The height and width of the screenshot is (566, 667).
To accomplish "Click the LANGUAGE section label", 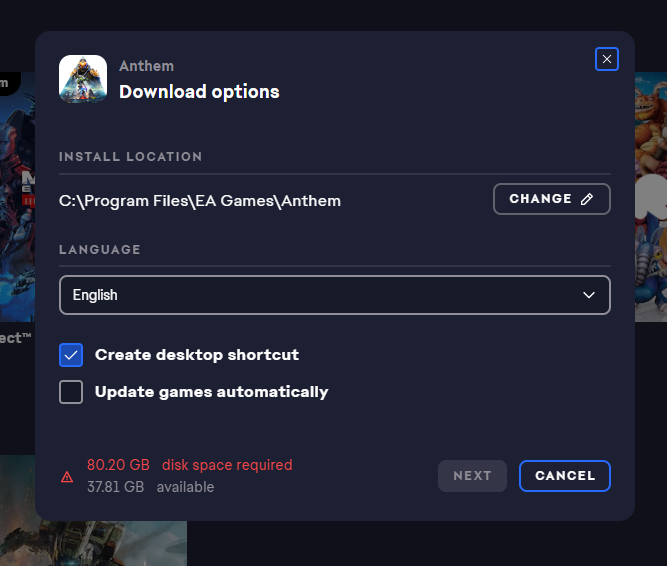I will 100,250.
